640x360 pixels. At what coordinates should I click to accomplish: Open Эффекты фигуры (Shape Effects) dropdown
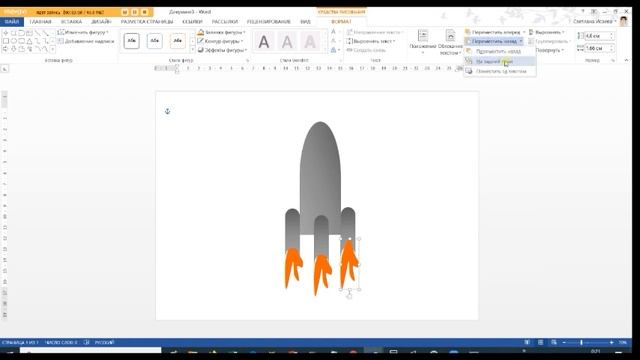(222, 50)
